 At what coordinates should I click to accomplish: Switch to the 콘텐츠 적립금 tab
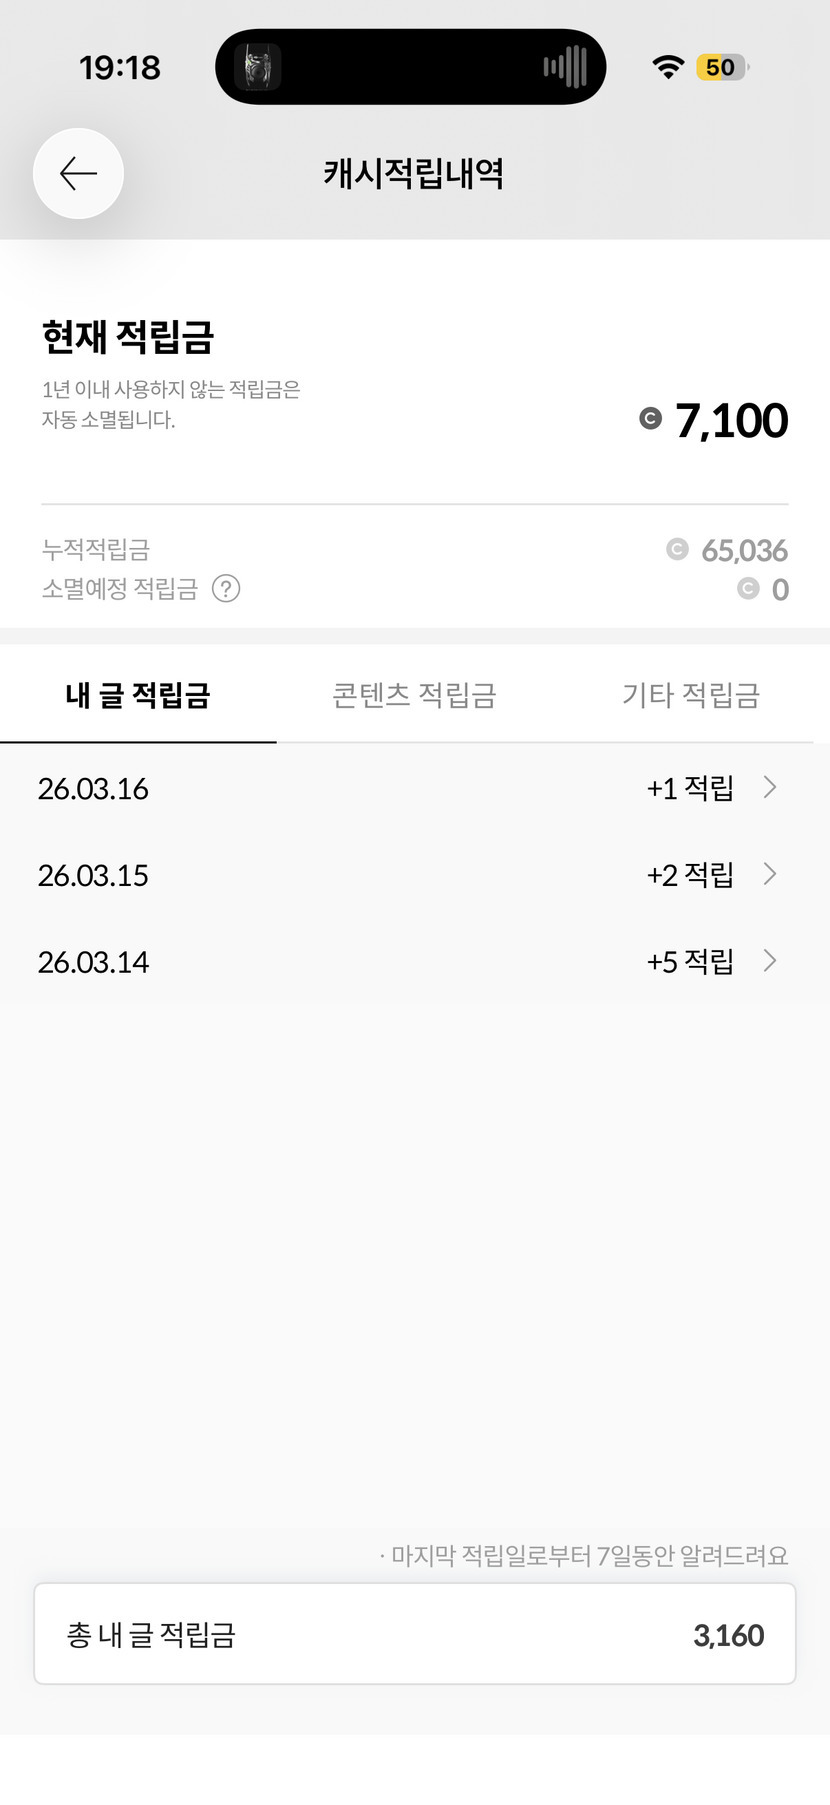pyautogui.click(x=414, y=695)
